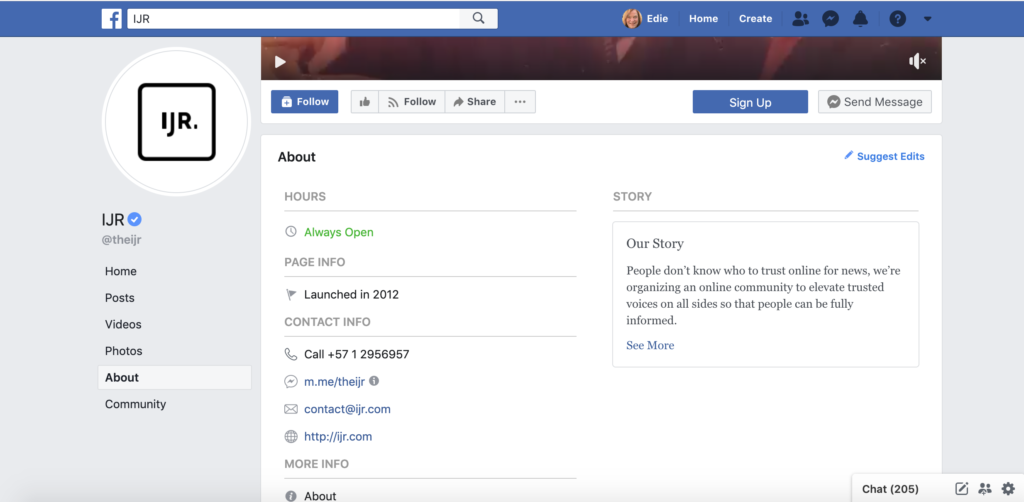Click the info icon beside About under More Info
Screen dimensions: 1024x502
click(x=291, y=496)
